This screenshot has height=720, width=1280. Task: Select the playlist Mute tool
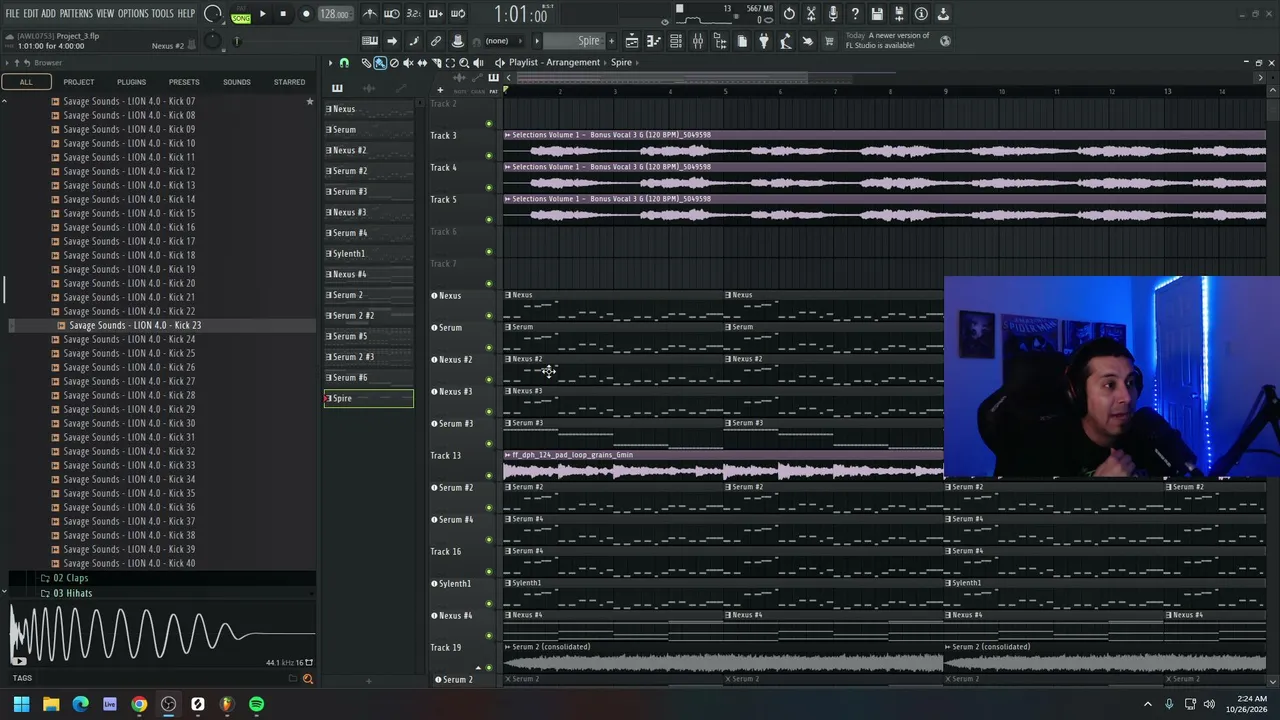click(408, 62)
